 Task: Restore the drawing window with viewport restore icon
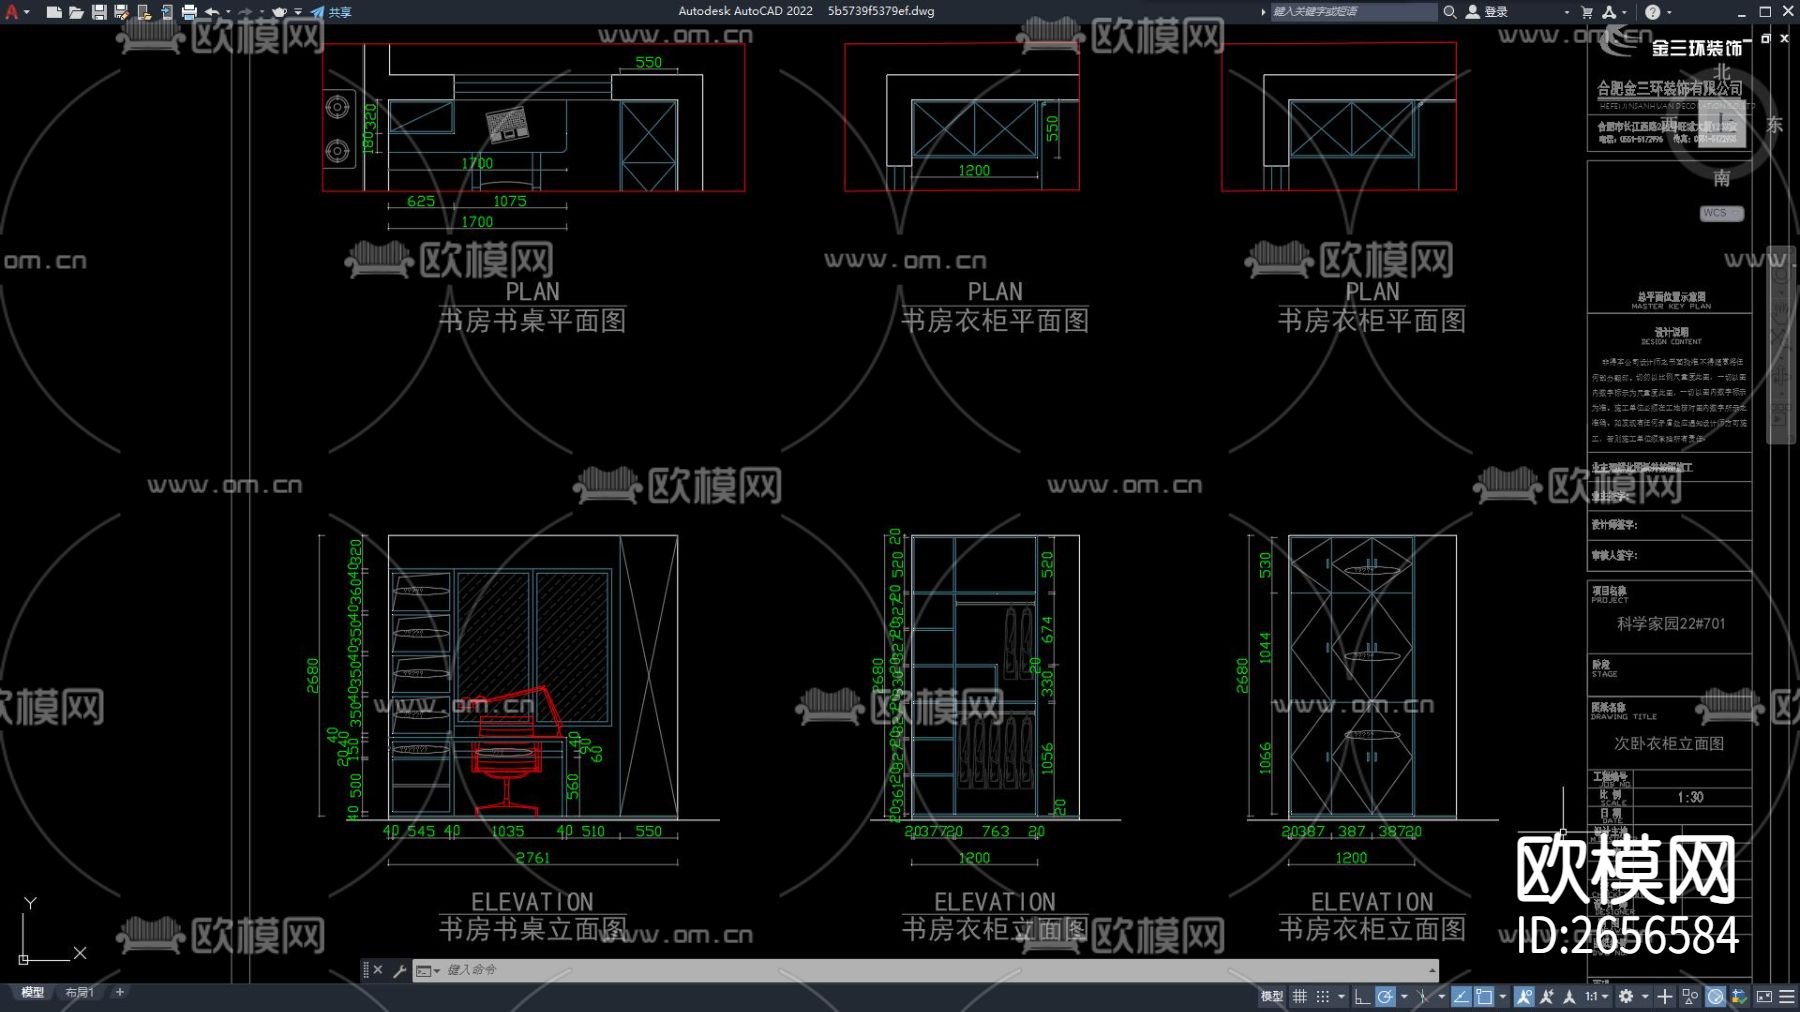(x=1766, y=38)
